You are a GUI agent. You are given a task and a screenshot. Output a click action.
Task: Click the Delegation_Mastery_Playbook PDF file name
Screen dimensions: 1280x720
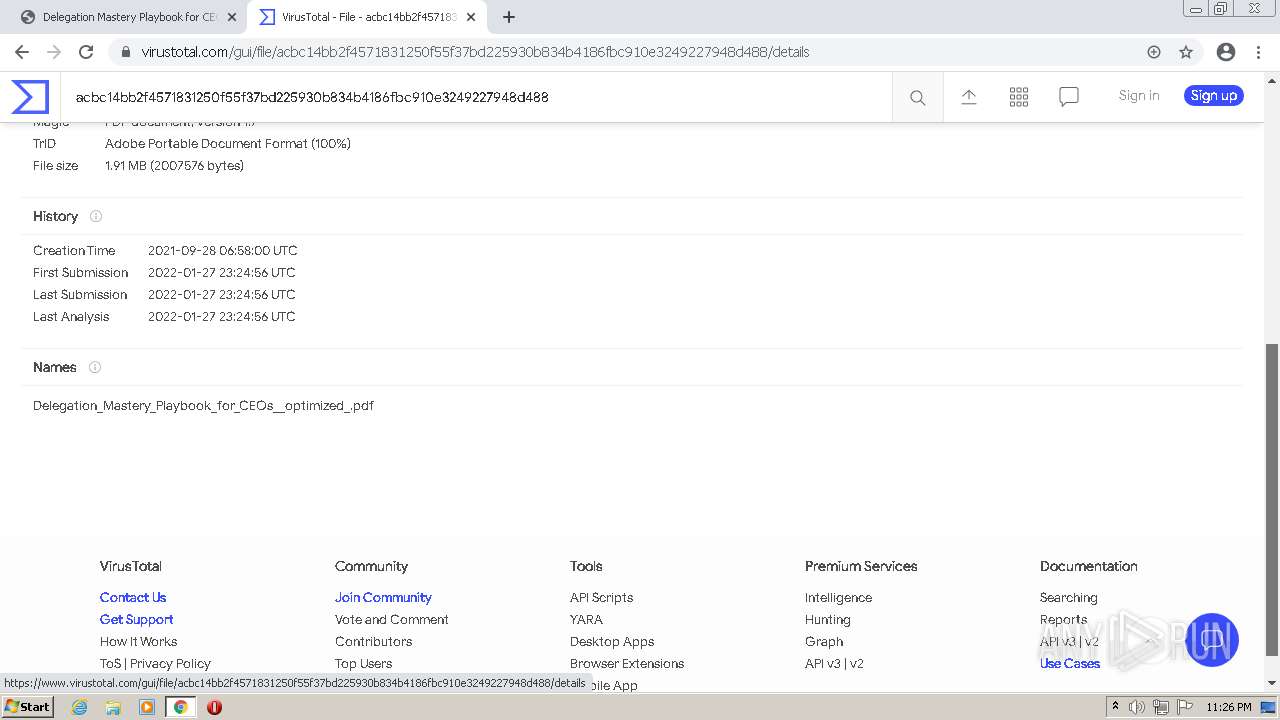point(203,405)
